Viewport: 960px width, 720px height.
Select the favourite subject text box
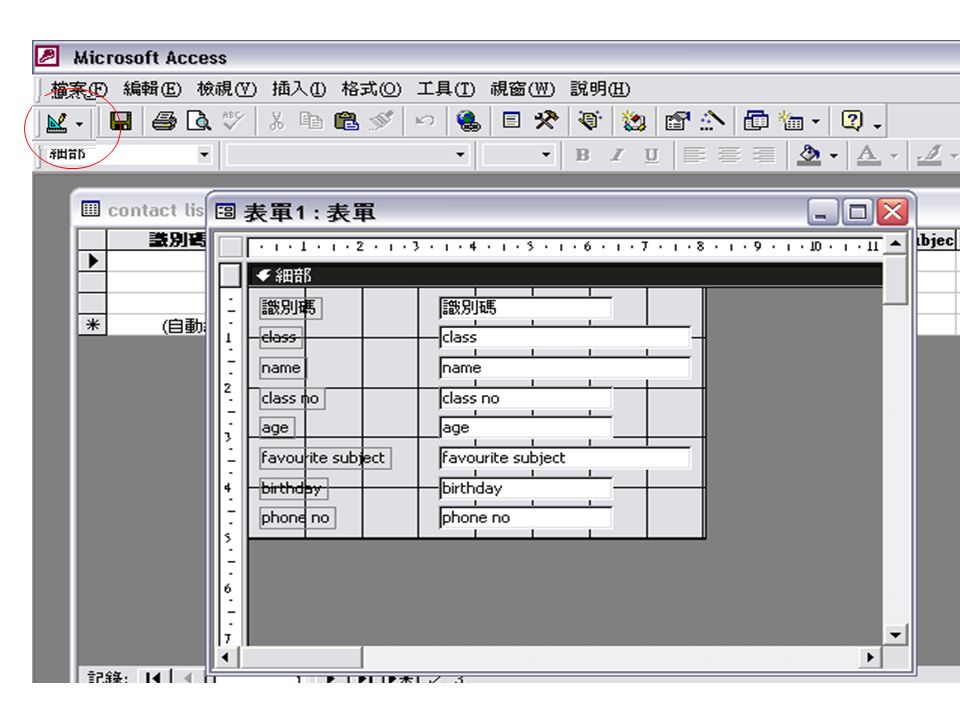[x=565, y=457]
